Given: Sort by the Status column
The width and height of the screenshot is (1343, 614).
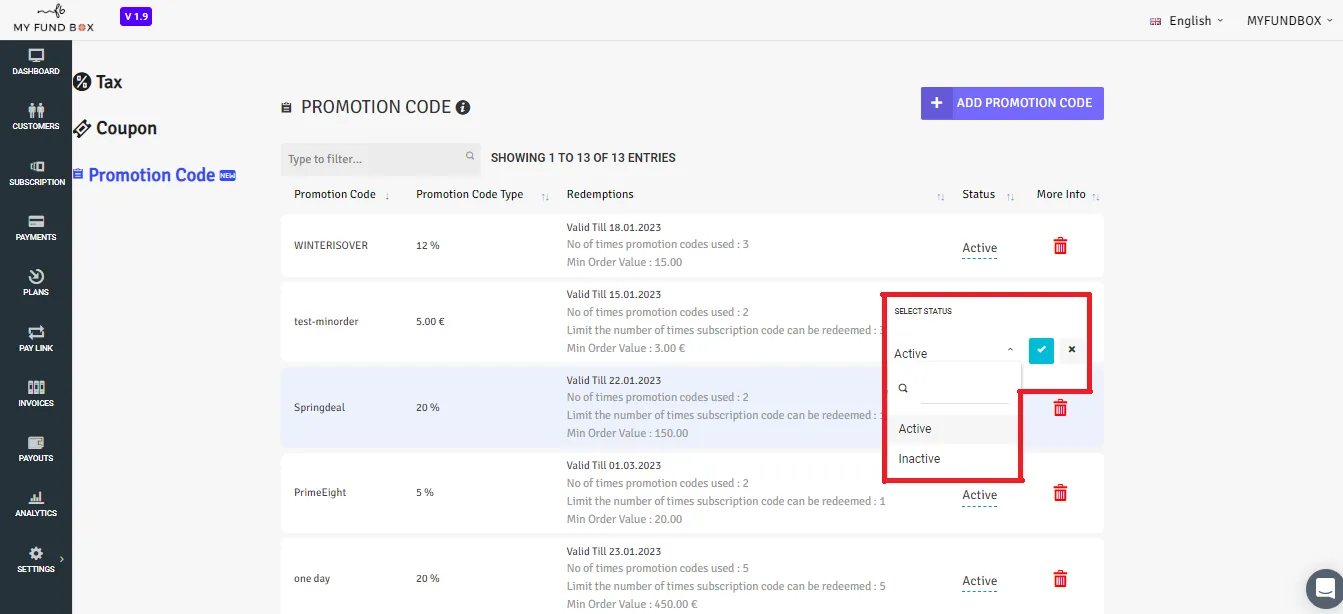Looking at the screenshot, I should pyautogui.click(x=988, y=195).
